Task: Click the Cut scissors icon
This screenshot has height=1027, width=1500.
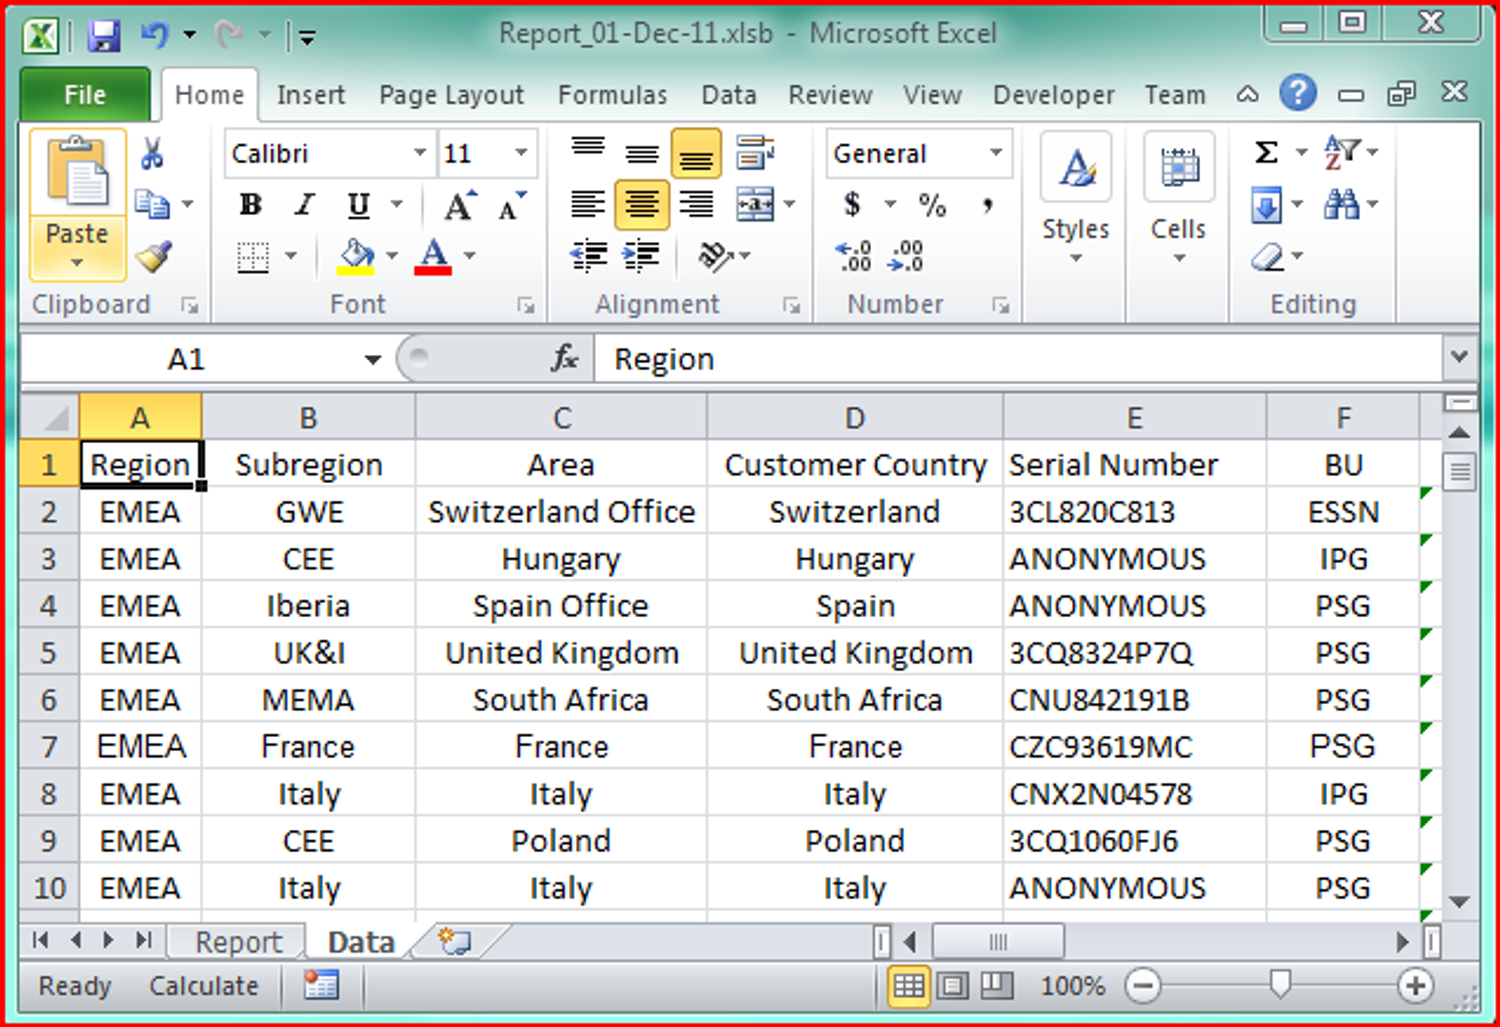Action: click(x=152, y=152)
